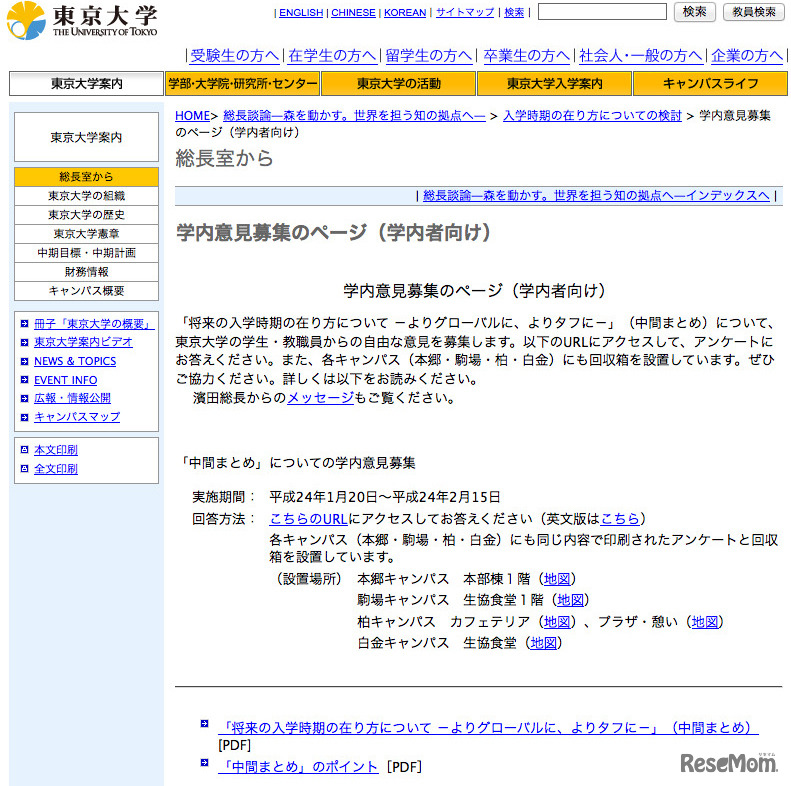The image size is (791, 786).
Task: Open the メッセージ link from the president
Action: pos(320,398)
